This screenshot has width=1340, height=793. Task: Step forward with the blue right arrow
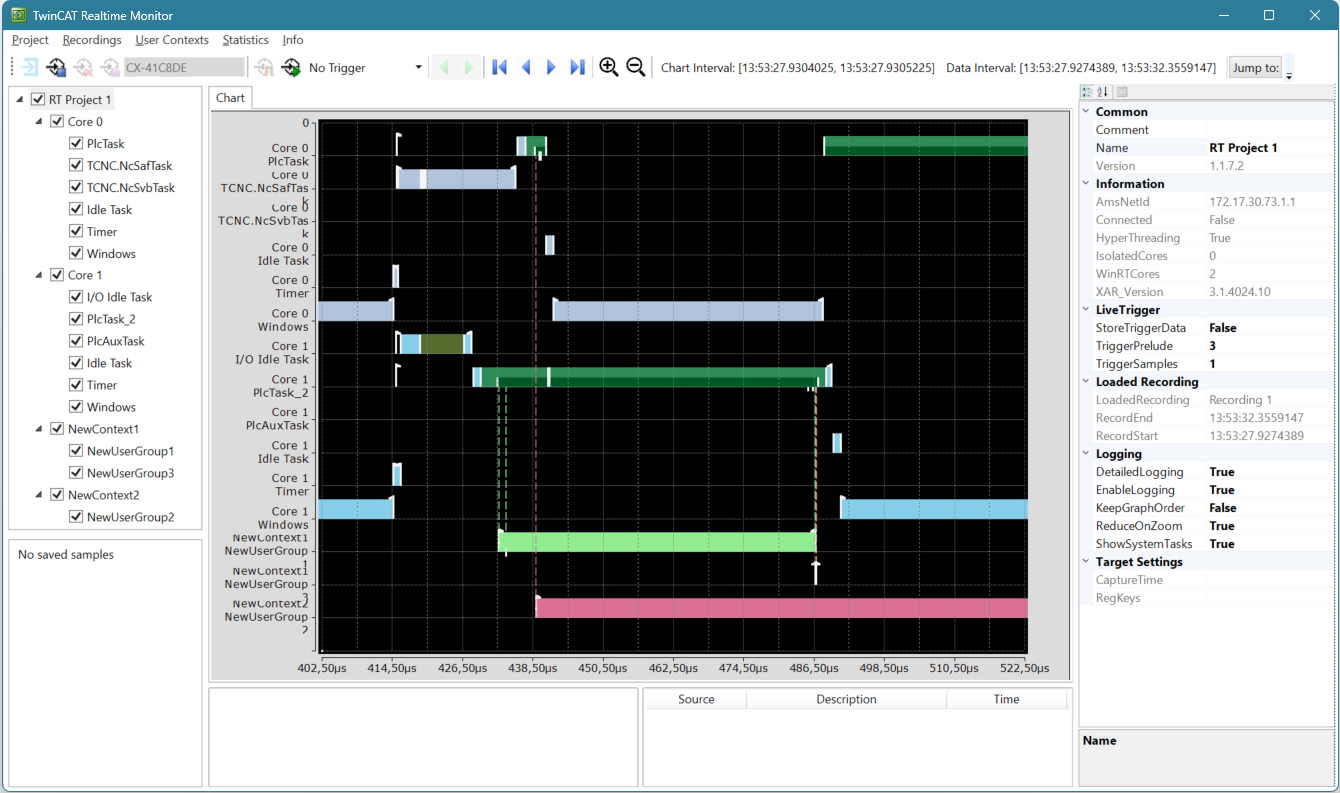pos(551,67)
